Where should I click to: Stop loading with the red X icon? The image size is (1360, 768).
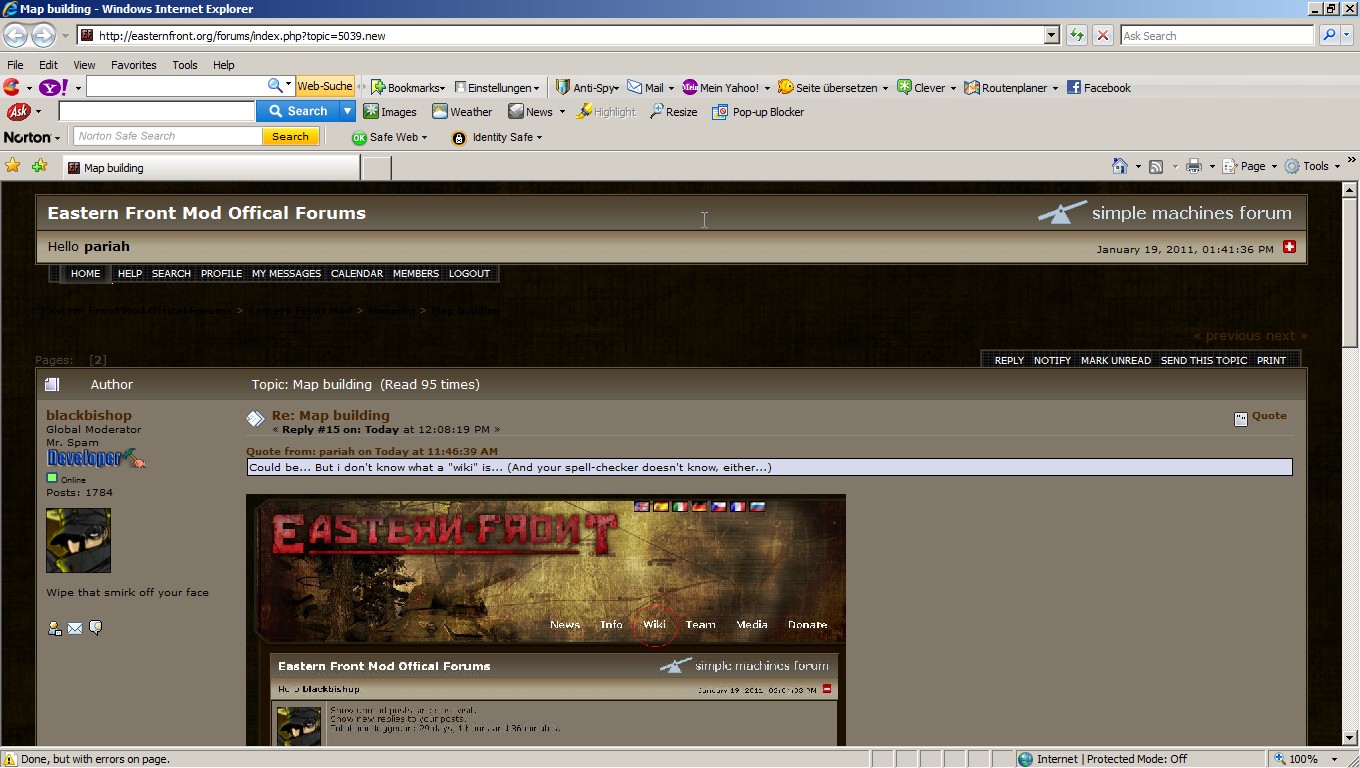[x=1103, y=35]
